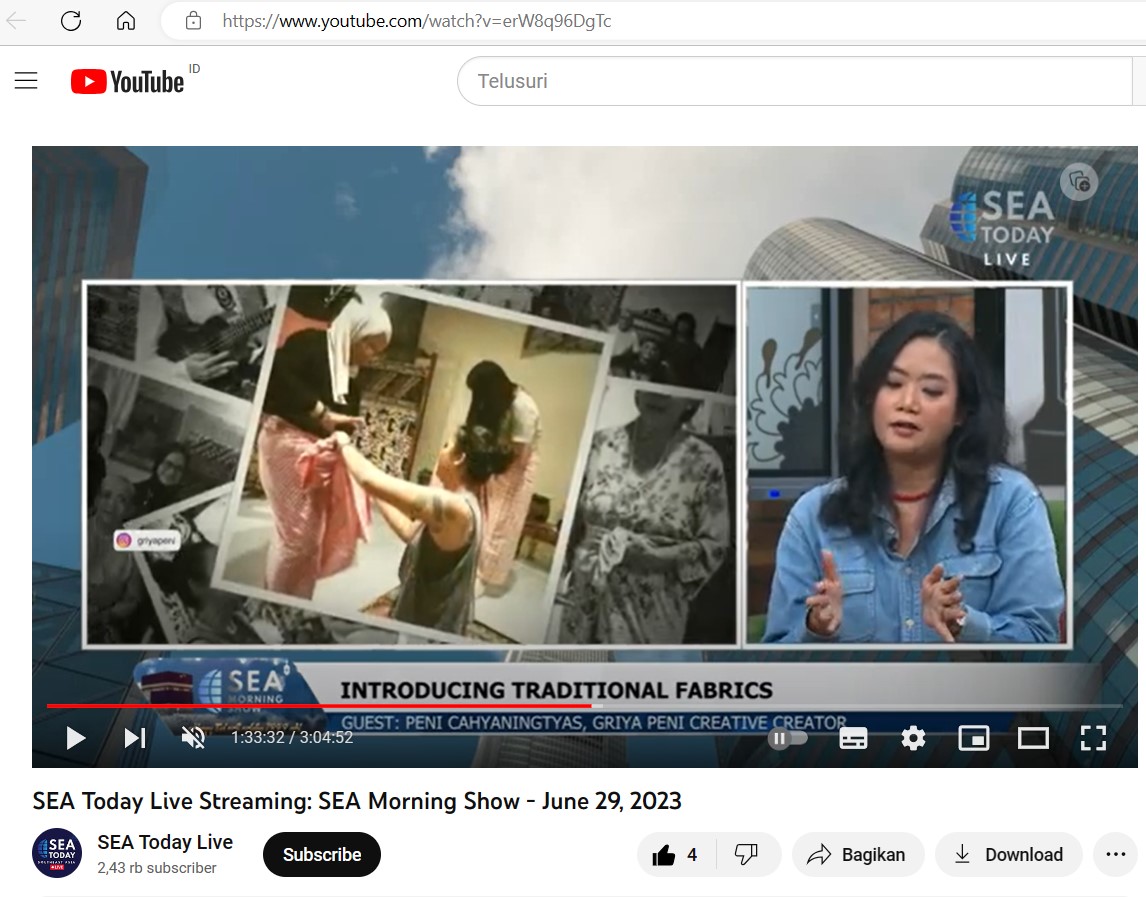1146x897 pixels.
Task: Switch to theater mode
Action: 1033,738
